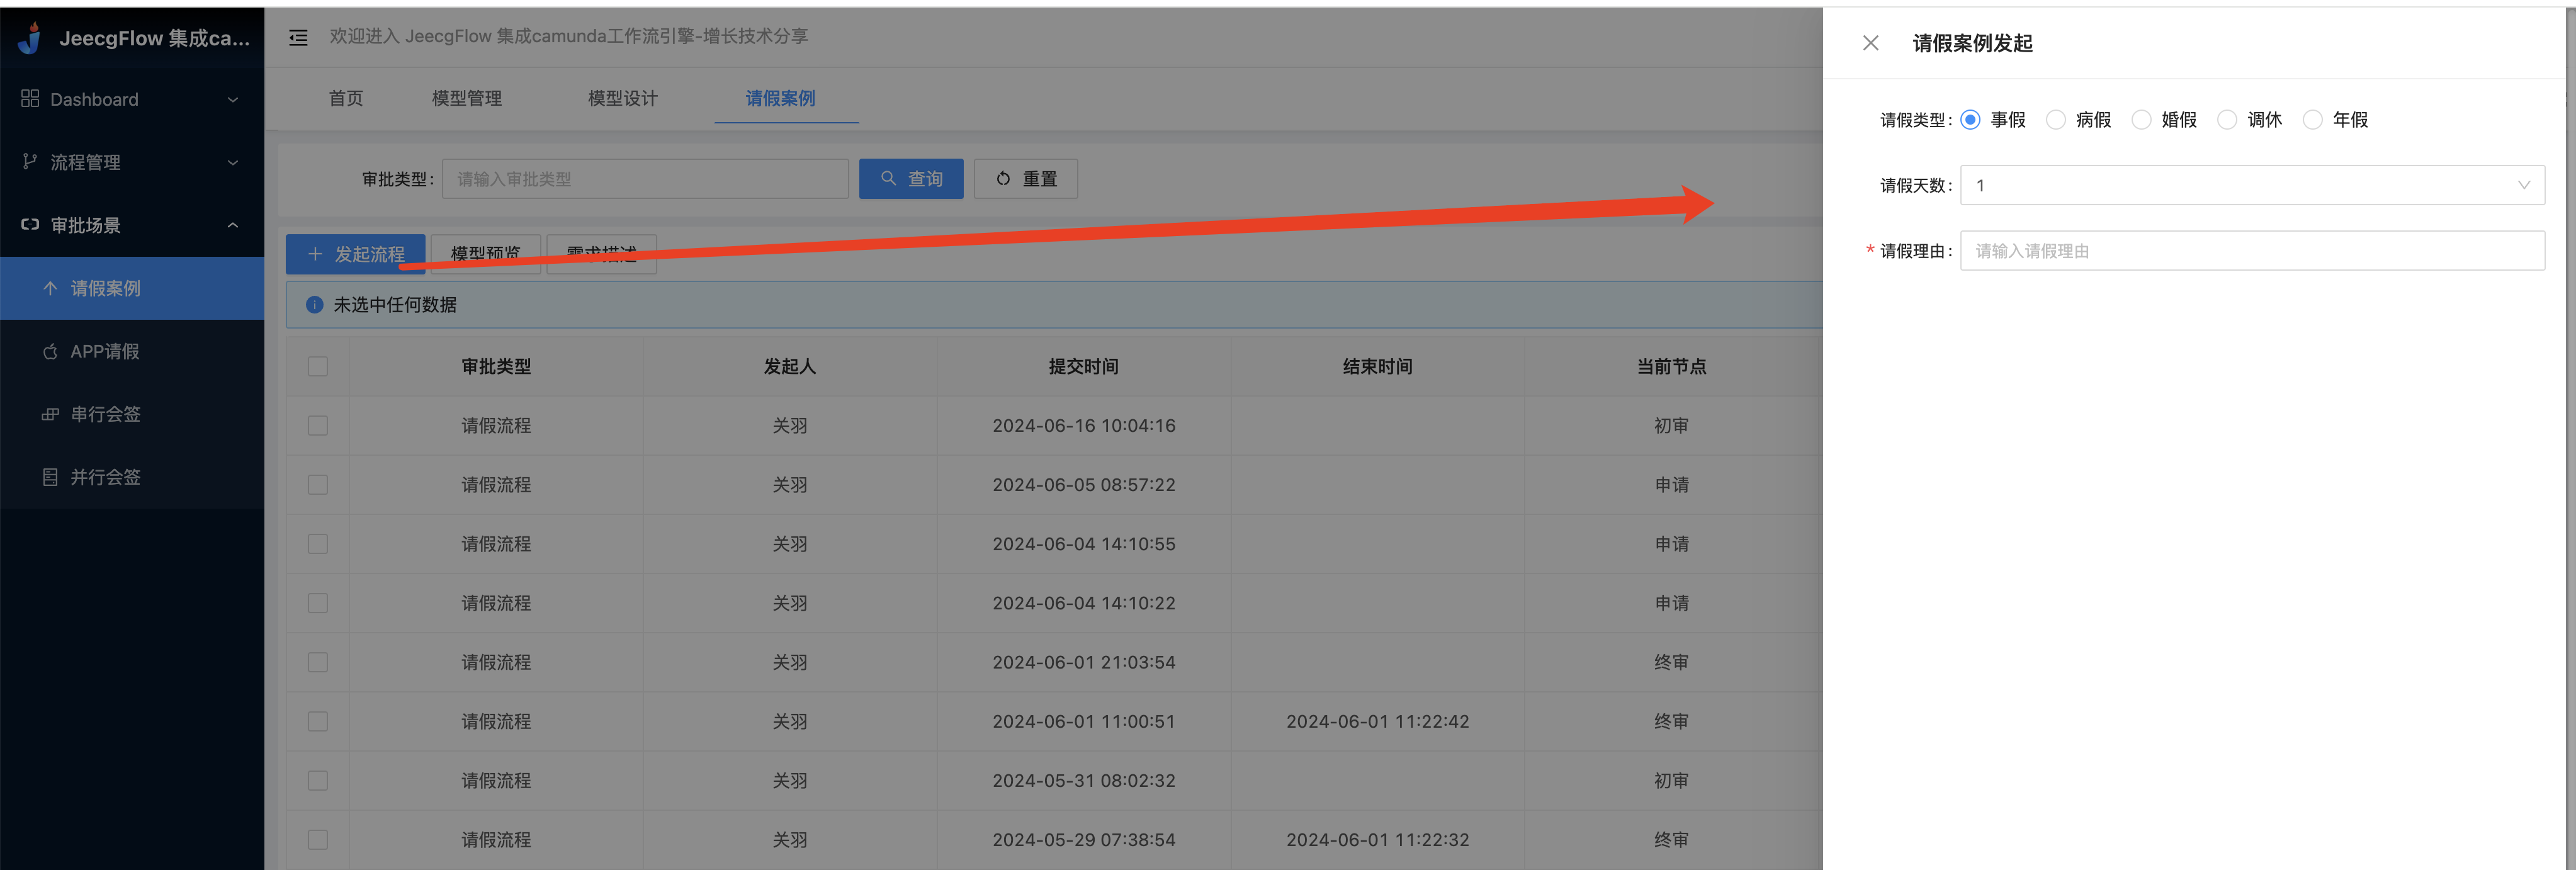The width and height of the screenshot is (2576, 870).
Task: Open 并行会签 in the sidebar
Action: click(132, 477)
